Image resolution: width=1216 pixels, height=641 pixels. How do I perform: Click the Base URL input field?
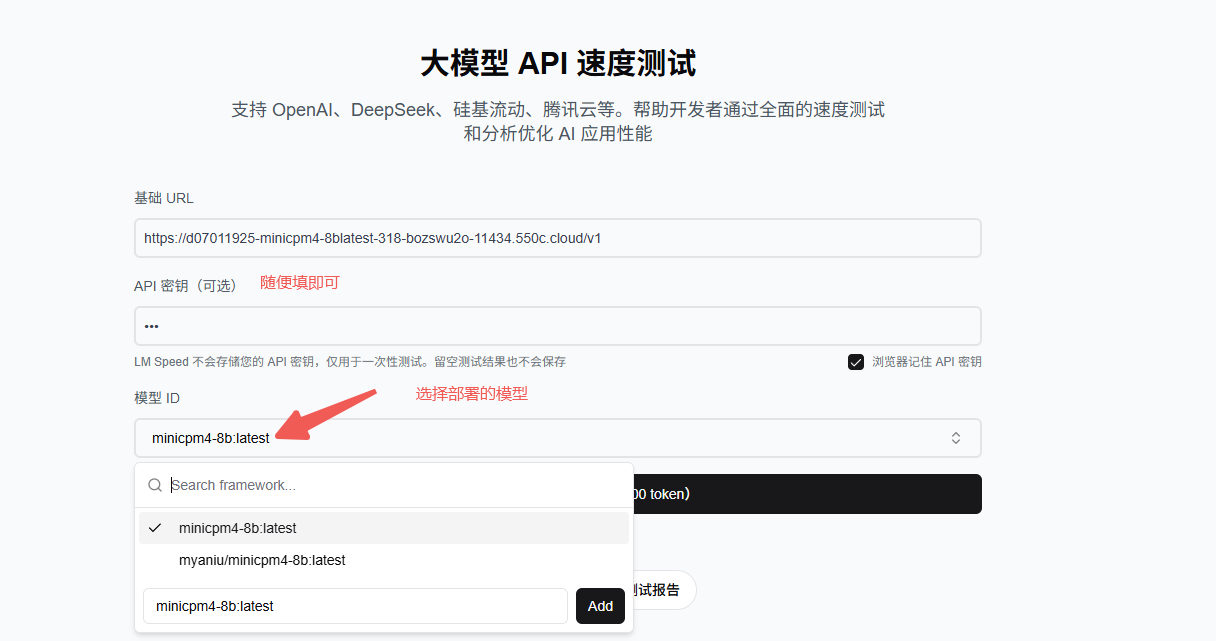click(557, 238)
